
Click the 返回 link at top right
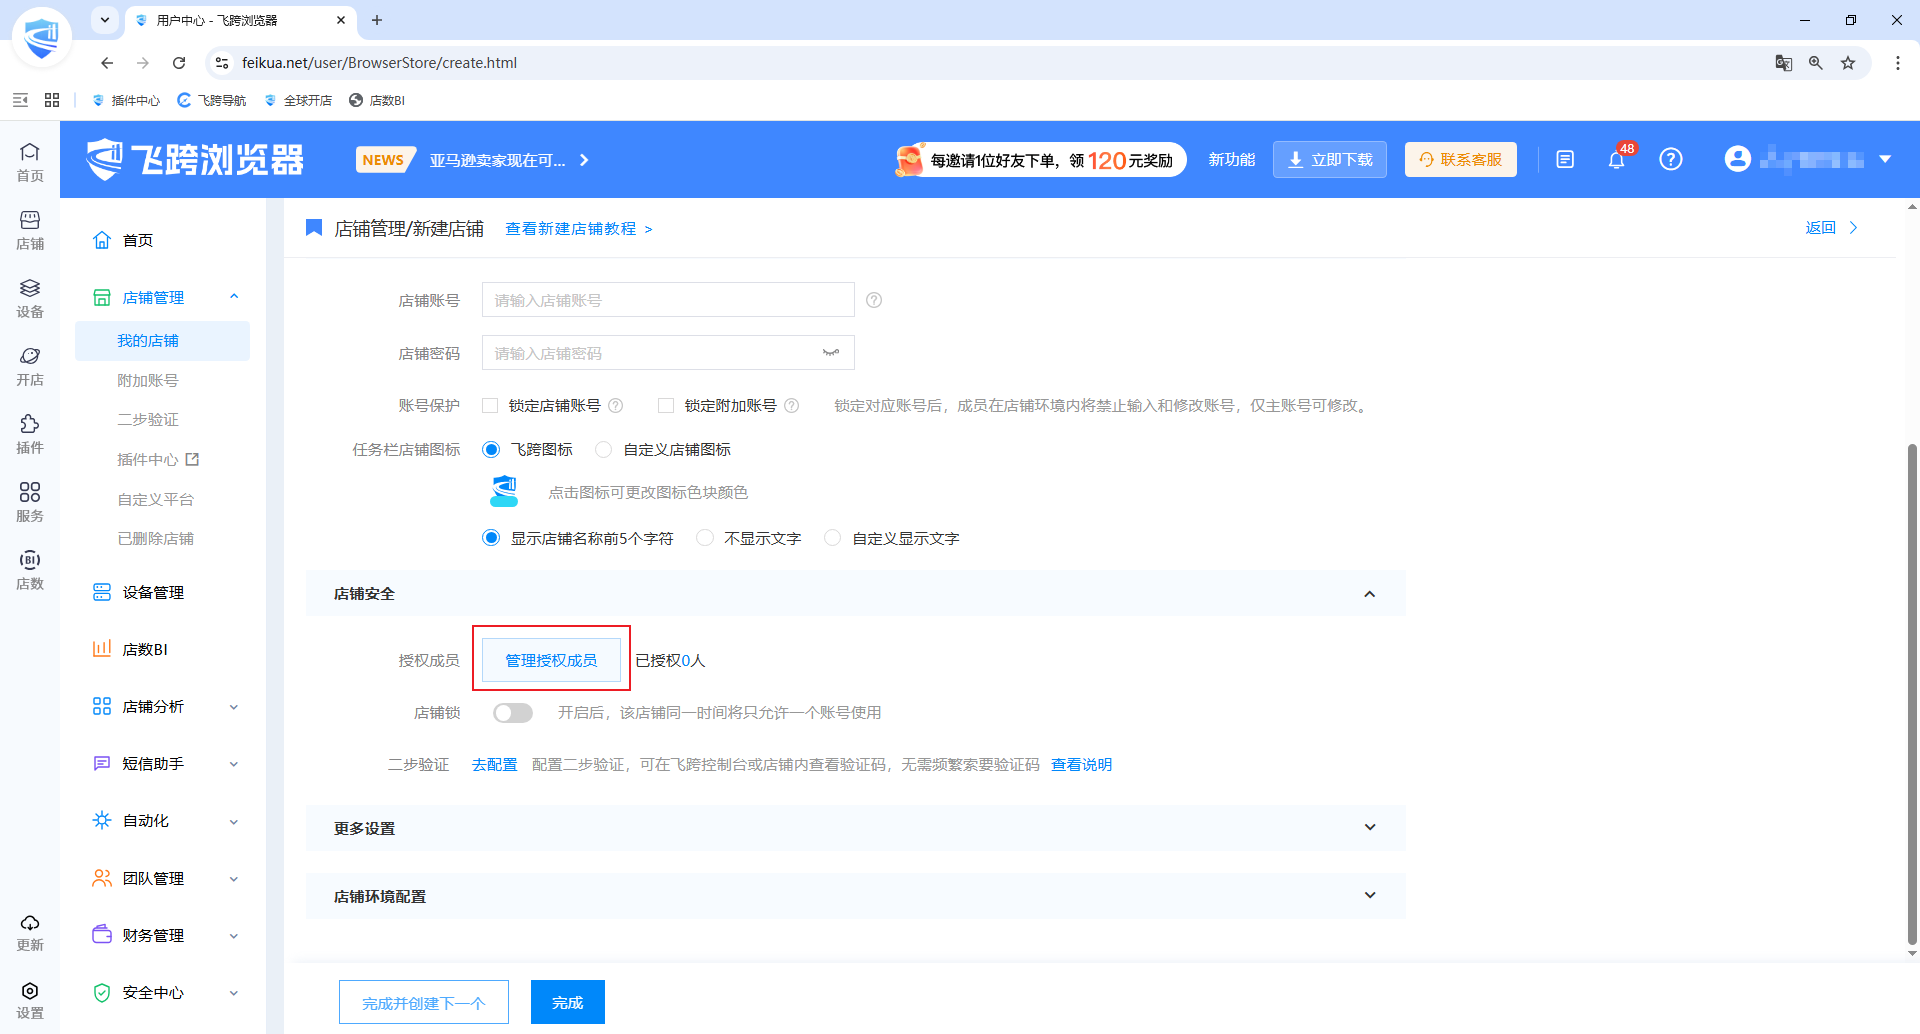[1831, 228]
